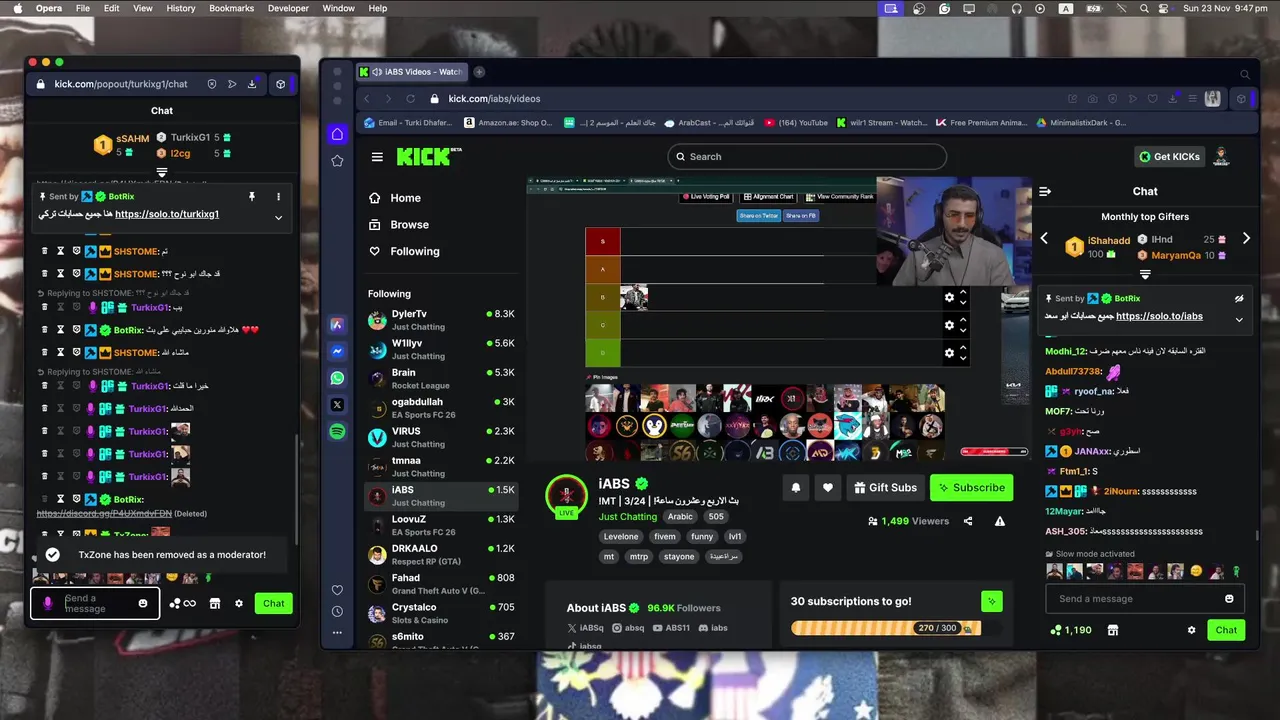Screen dimensions: 1280x720
Task: Open Opera WhatsApp sidebar icon
Action: click(x=337, y=378)
